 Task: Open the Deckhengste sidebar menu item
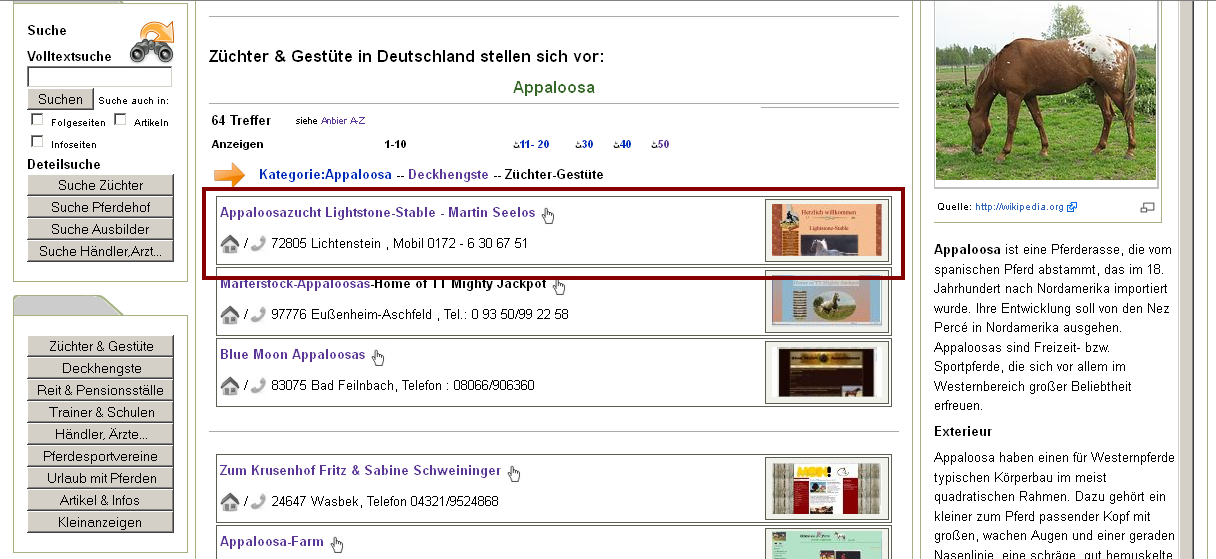(101, 368)
